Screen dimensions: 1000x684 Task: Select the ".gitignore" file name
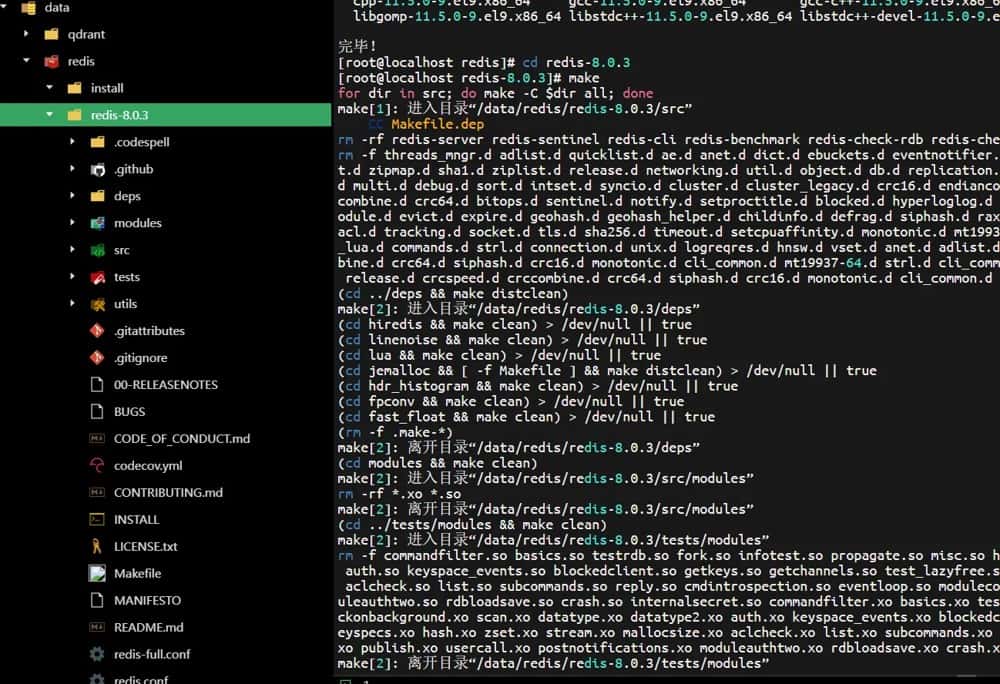tap(140, 358)
